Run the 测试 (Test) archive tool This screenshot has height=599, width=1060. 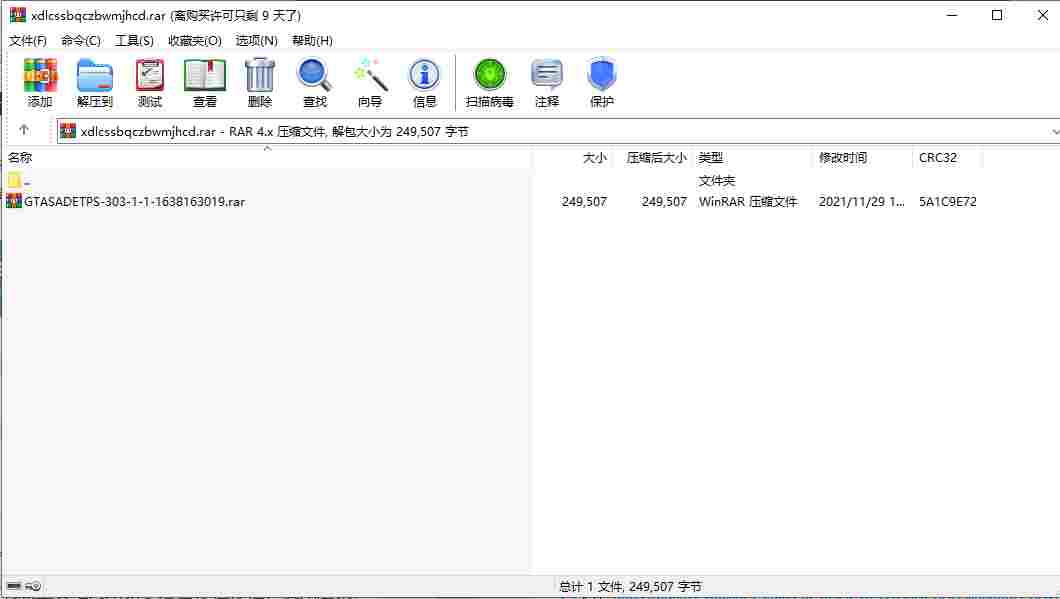pyautogui.click(x=150, y=75)
